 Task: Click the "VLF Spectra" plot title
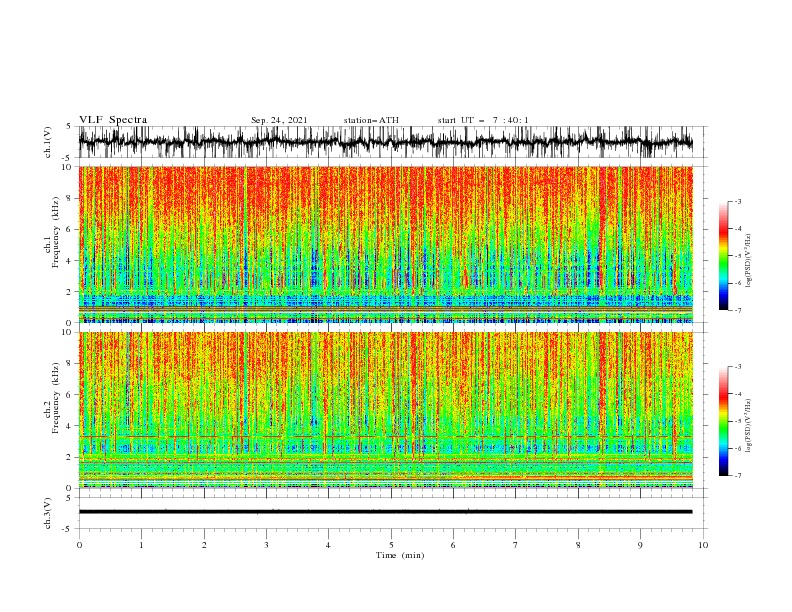coord(113,120)
